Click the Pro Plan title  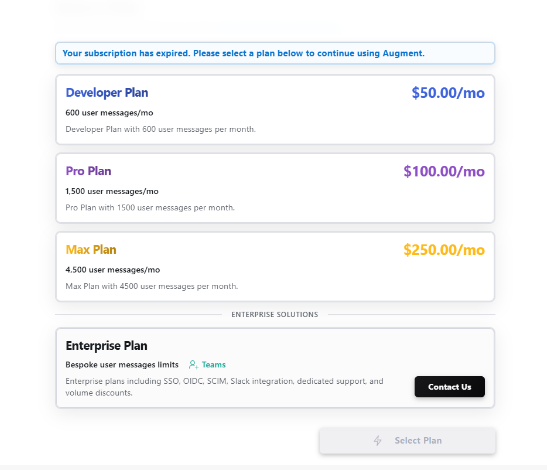(x=88, y=171)
